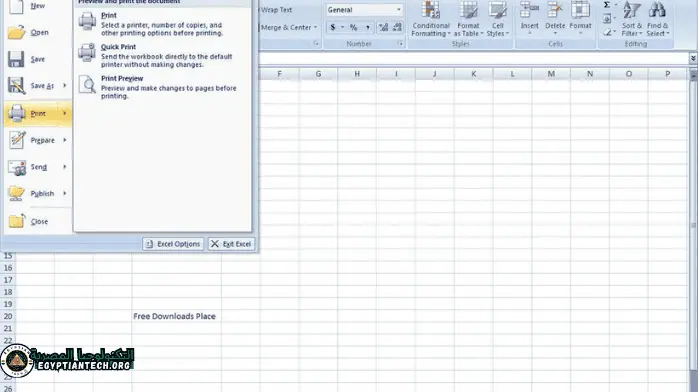Click the Exit Excel button
This screenshot has width=698, height=392.
point(231,244)
